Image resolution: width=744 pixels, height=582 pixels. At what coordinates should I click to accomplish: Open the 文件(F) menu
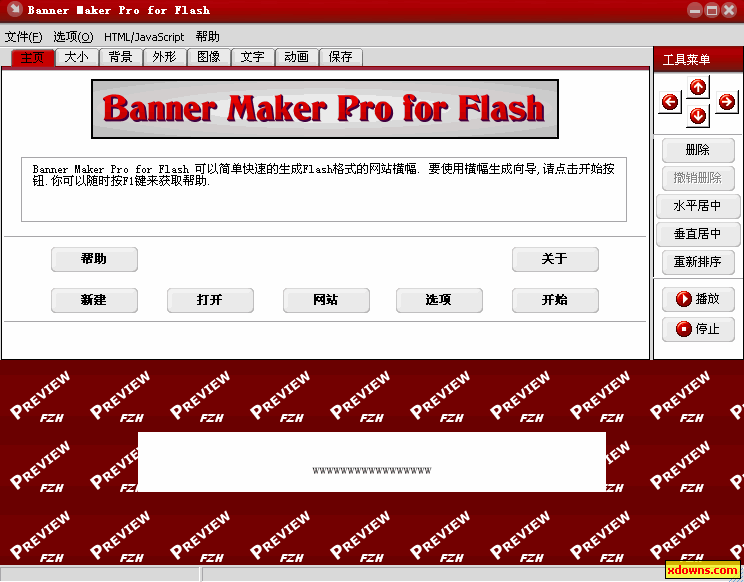(x=23, y=37)
